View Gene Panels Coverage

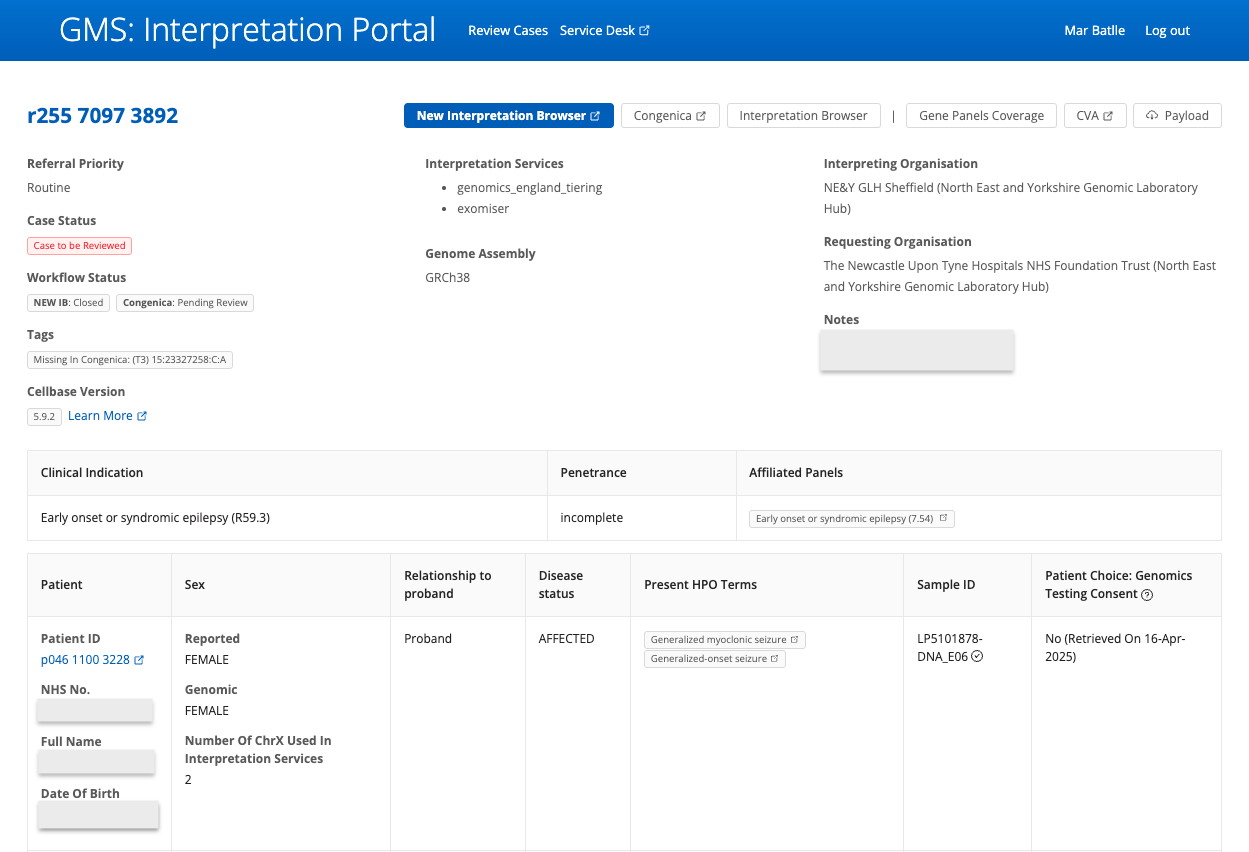click(x=981, y=116)
